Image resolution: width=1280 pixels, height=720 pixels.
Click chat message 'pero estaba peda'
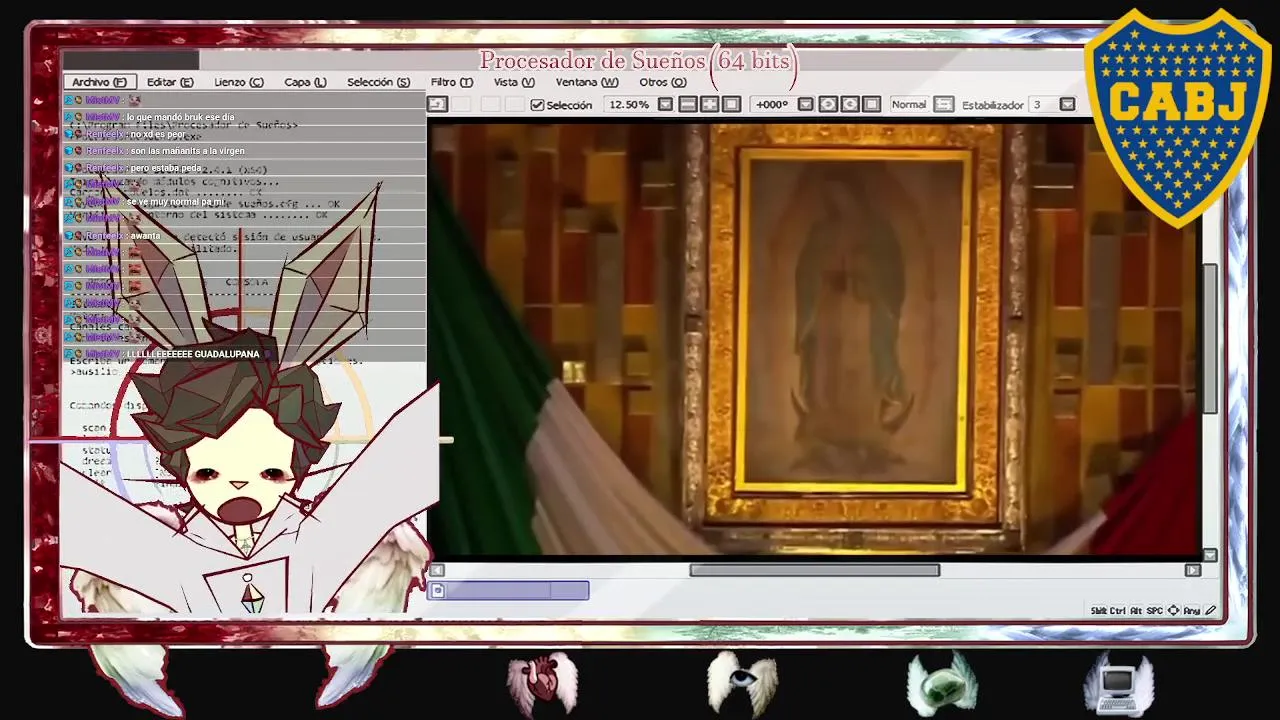coord(165,168)
